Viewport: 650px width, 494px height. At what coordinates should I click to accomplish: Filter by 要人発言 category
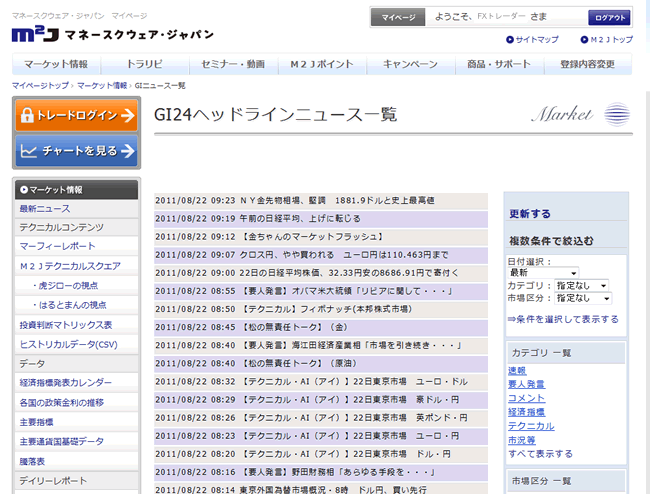coord(526,384)
